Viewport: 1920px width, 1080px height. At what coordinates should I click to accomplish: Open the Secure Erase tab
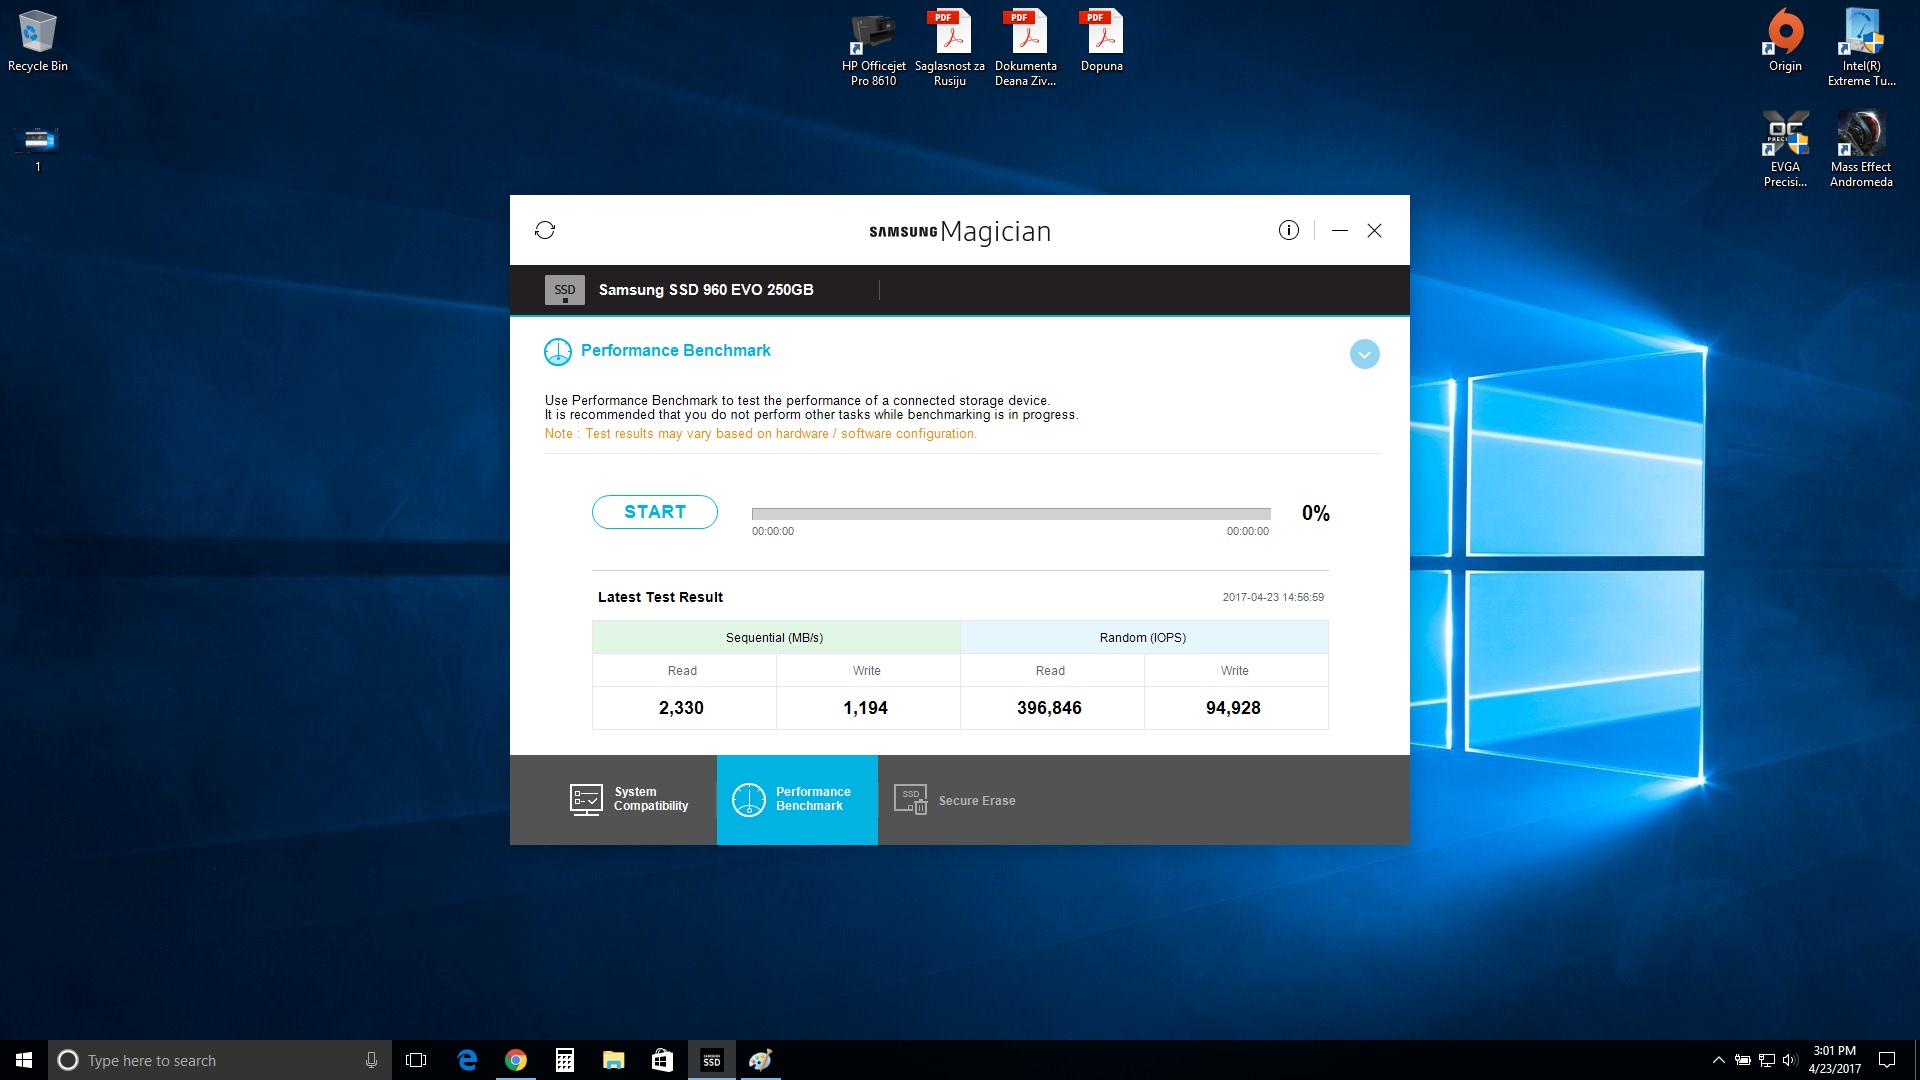point(955,800)
